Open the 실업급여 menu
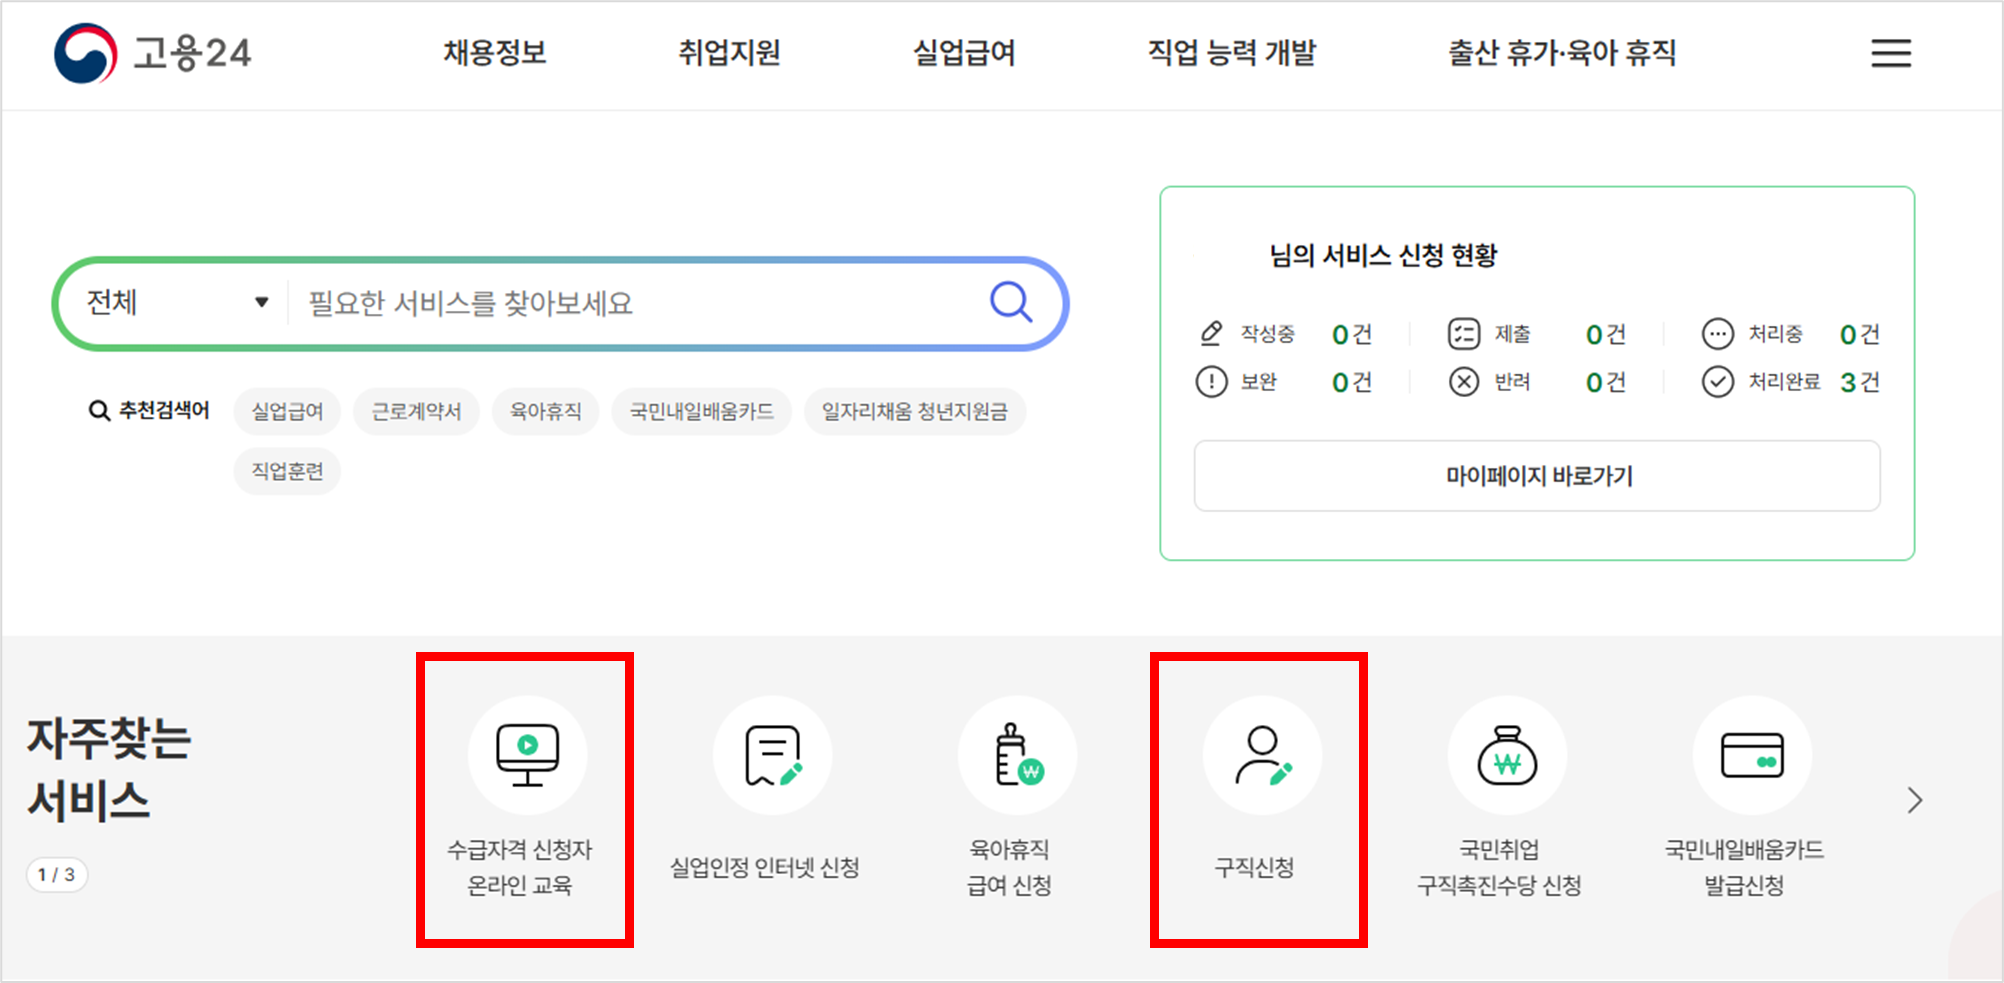The width and height of the screenshot is (2004, 983). pos(965,53)
